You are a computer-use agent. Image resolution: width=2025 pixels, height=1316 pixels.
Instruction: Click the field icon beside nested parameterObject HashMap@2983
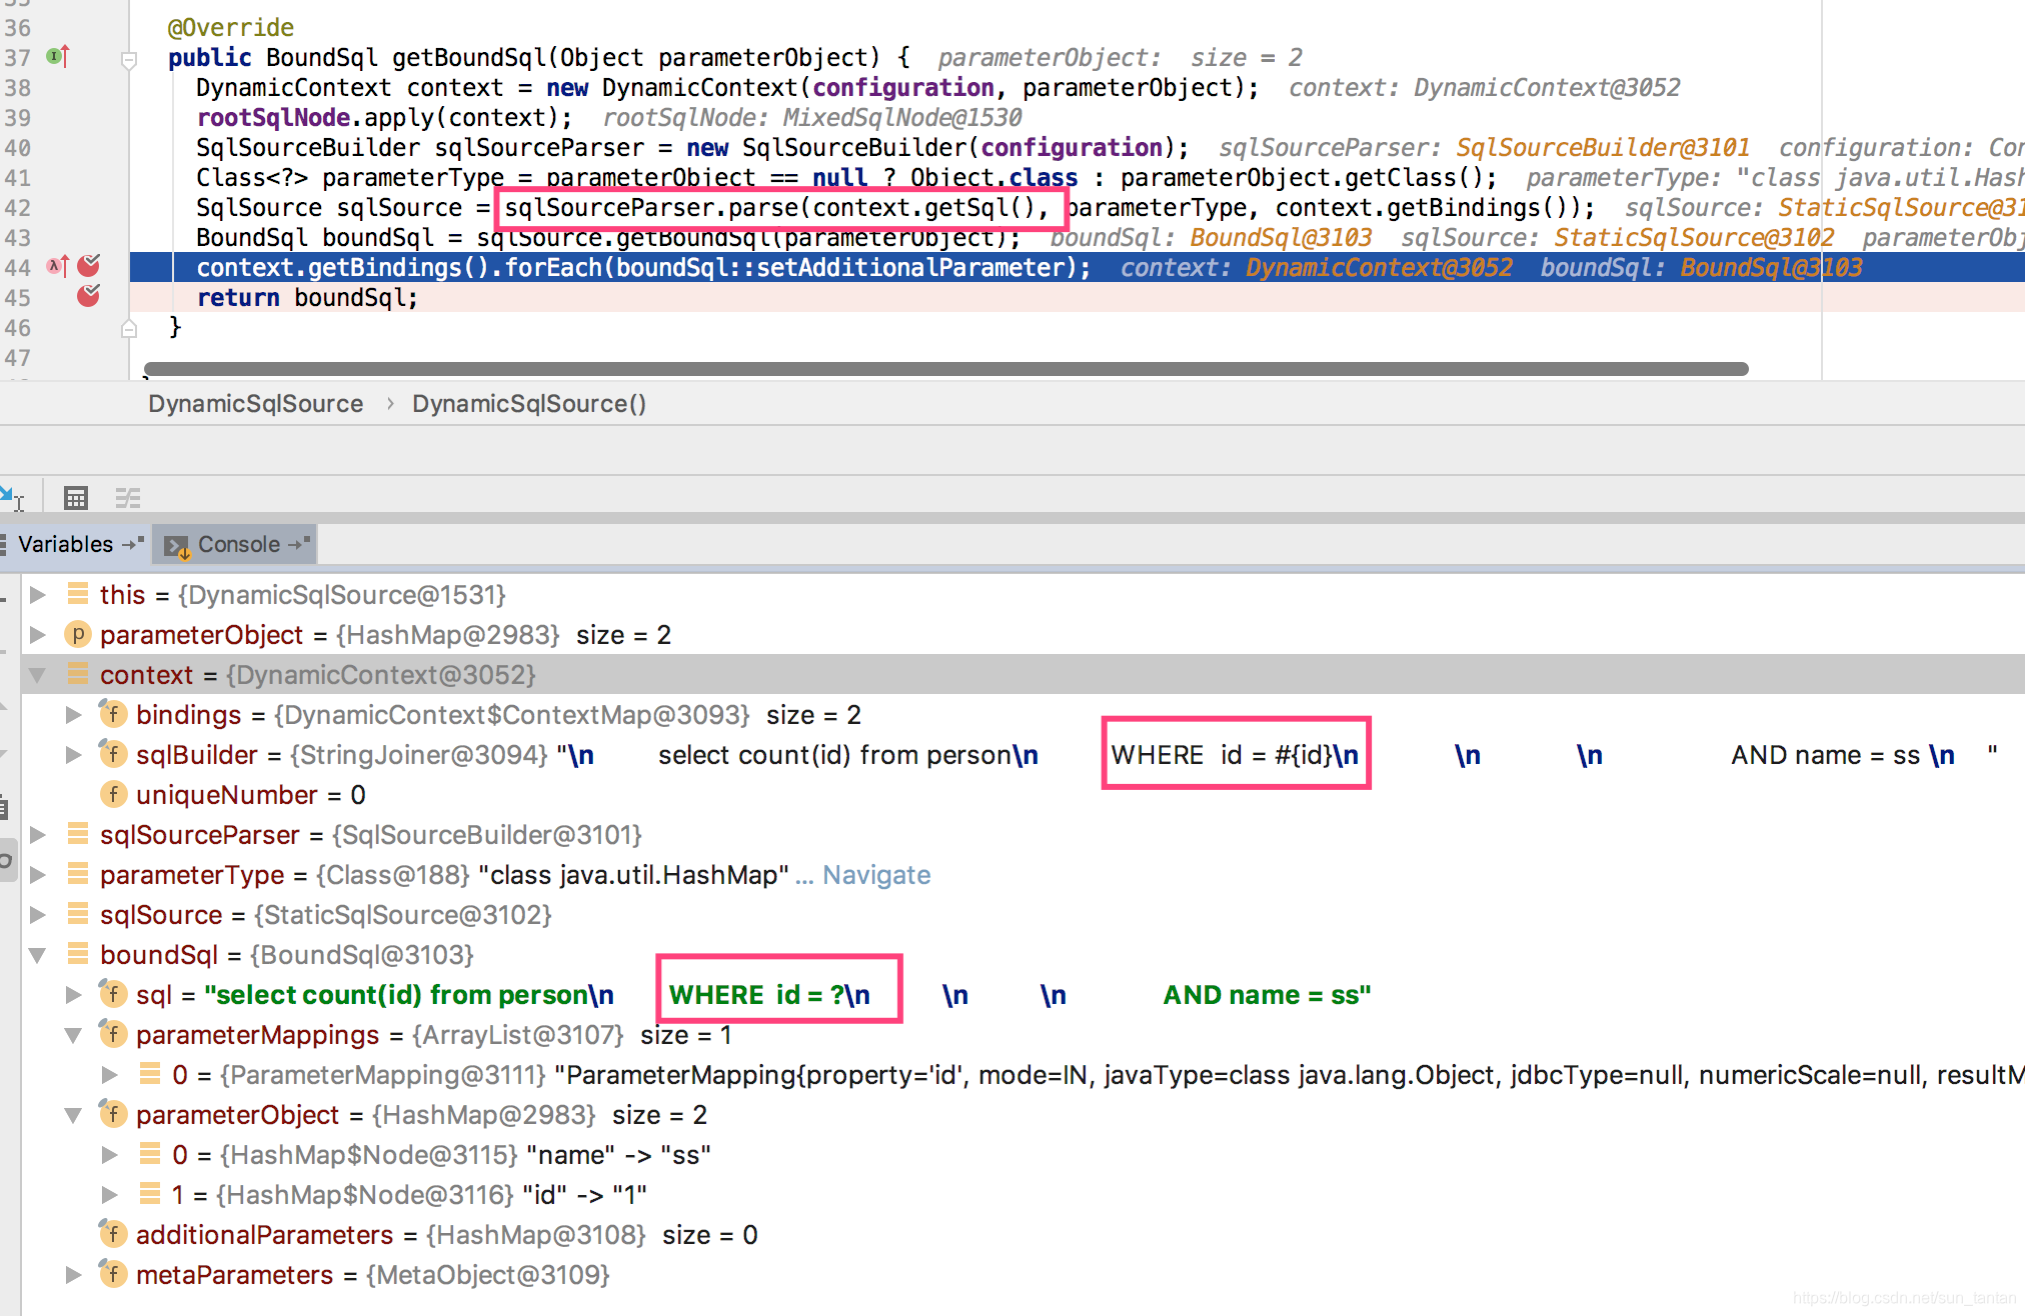(113, 1114)
